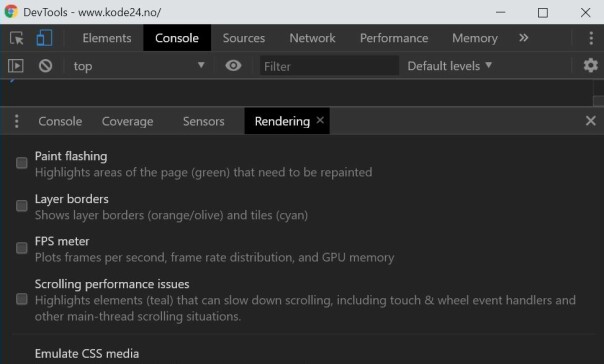Minimize the DevTools window
Screen dimensions: 604x364
click(x=500, y=12)
